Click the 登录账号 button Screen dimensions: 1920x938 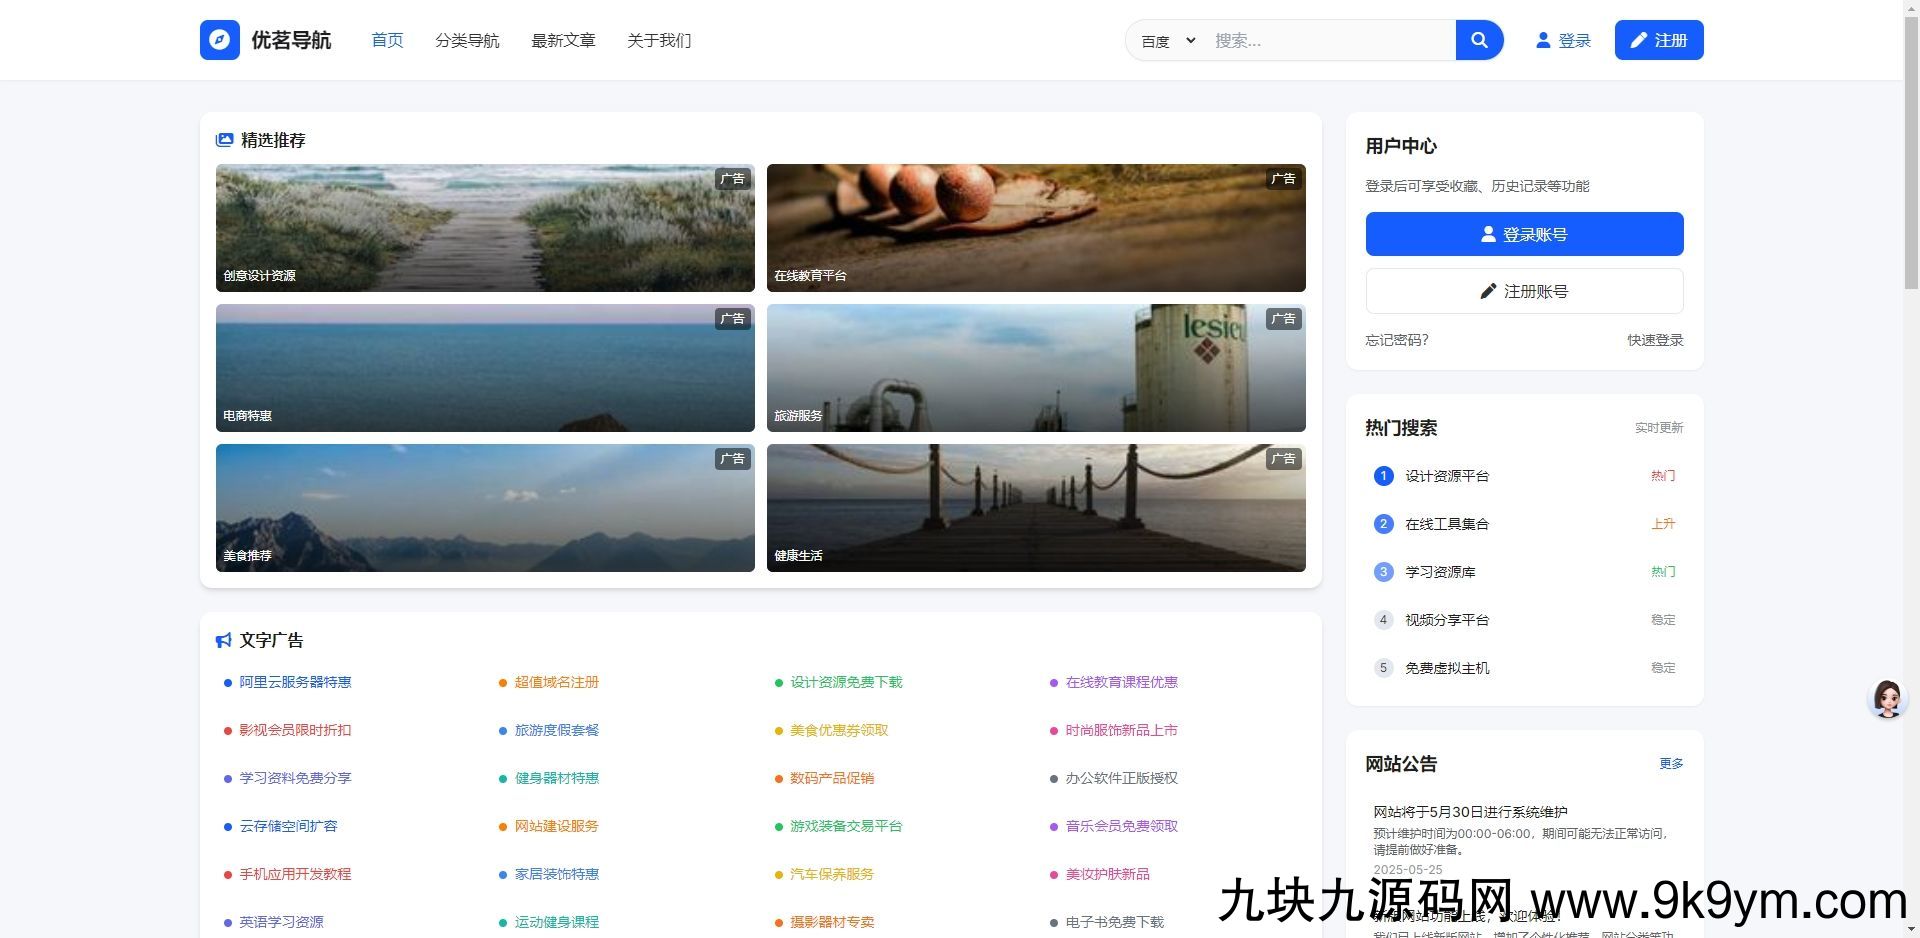[1523, 233]
